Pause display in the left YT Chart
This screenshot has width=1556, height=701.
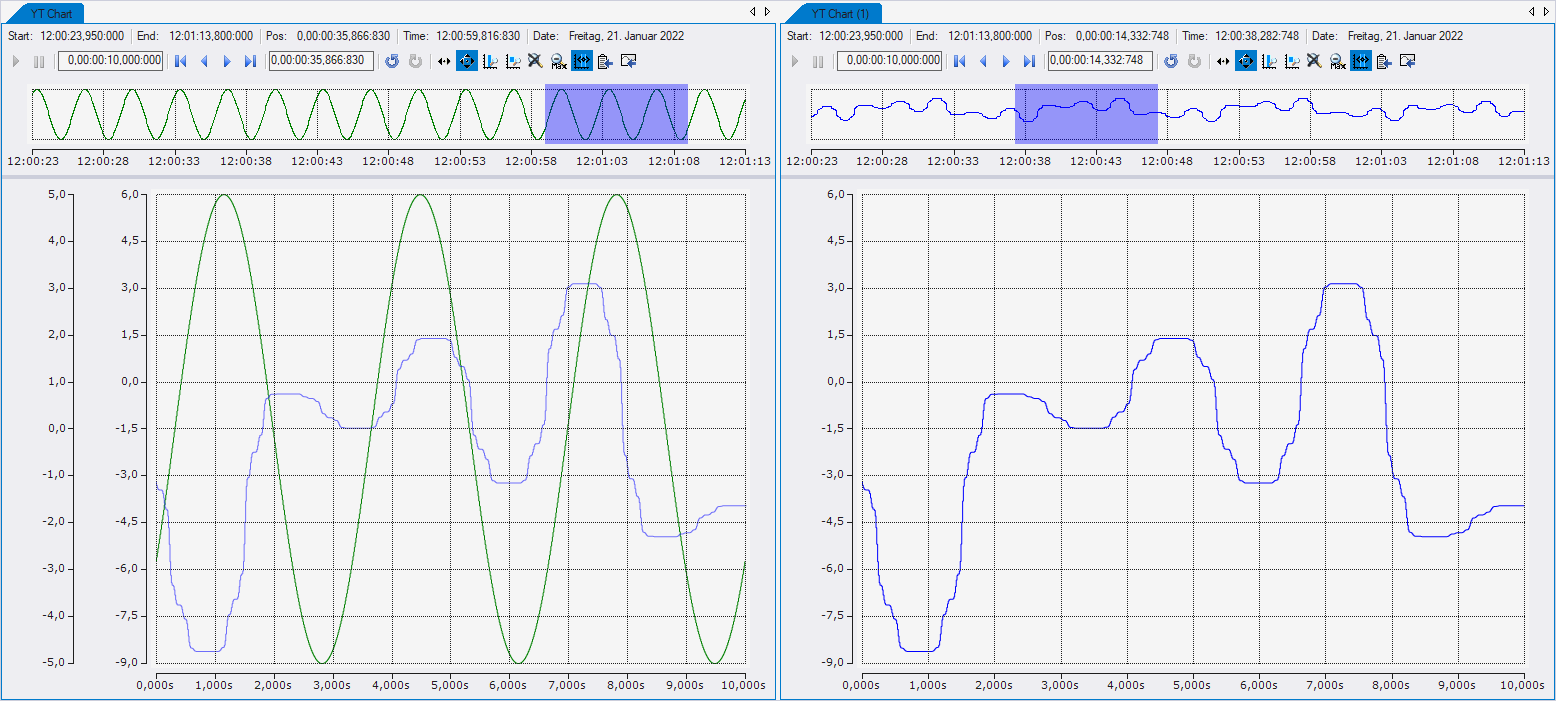tap(39, 61)
